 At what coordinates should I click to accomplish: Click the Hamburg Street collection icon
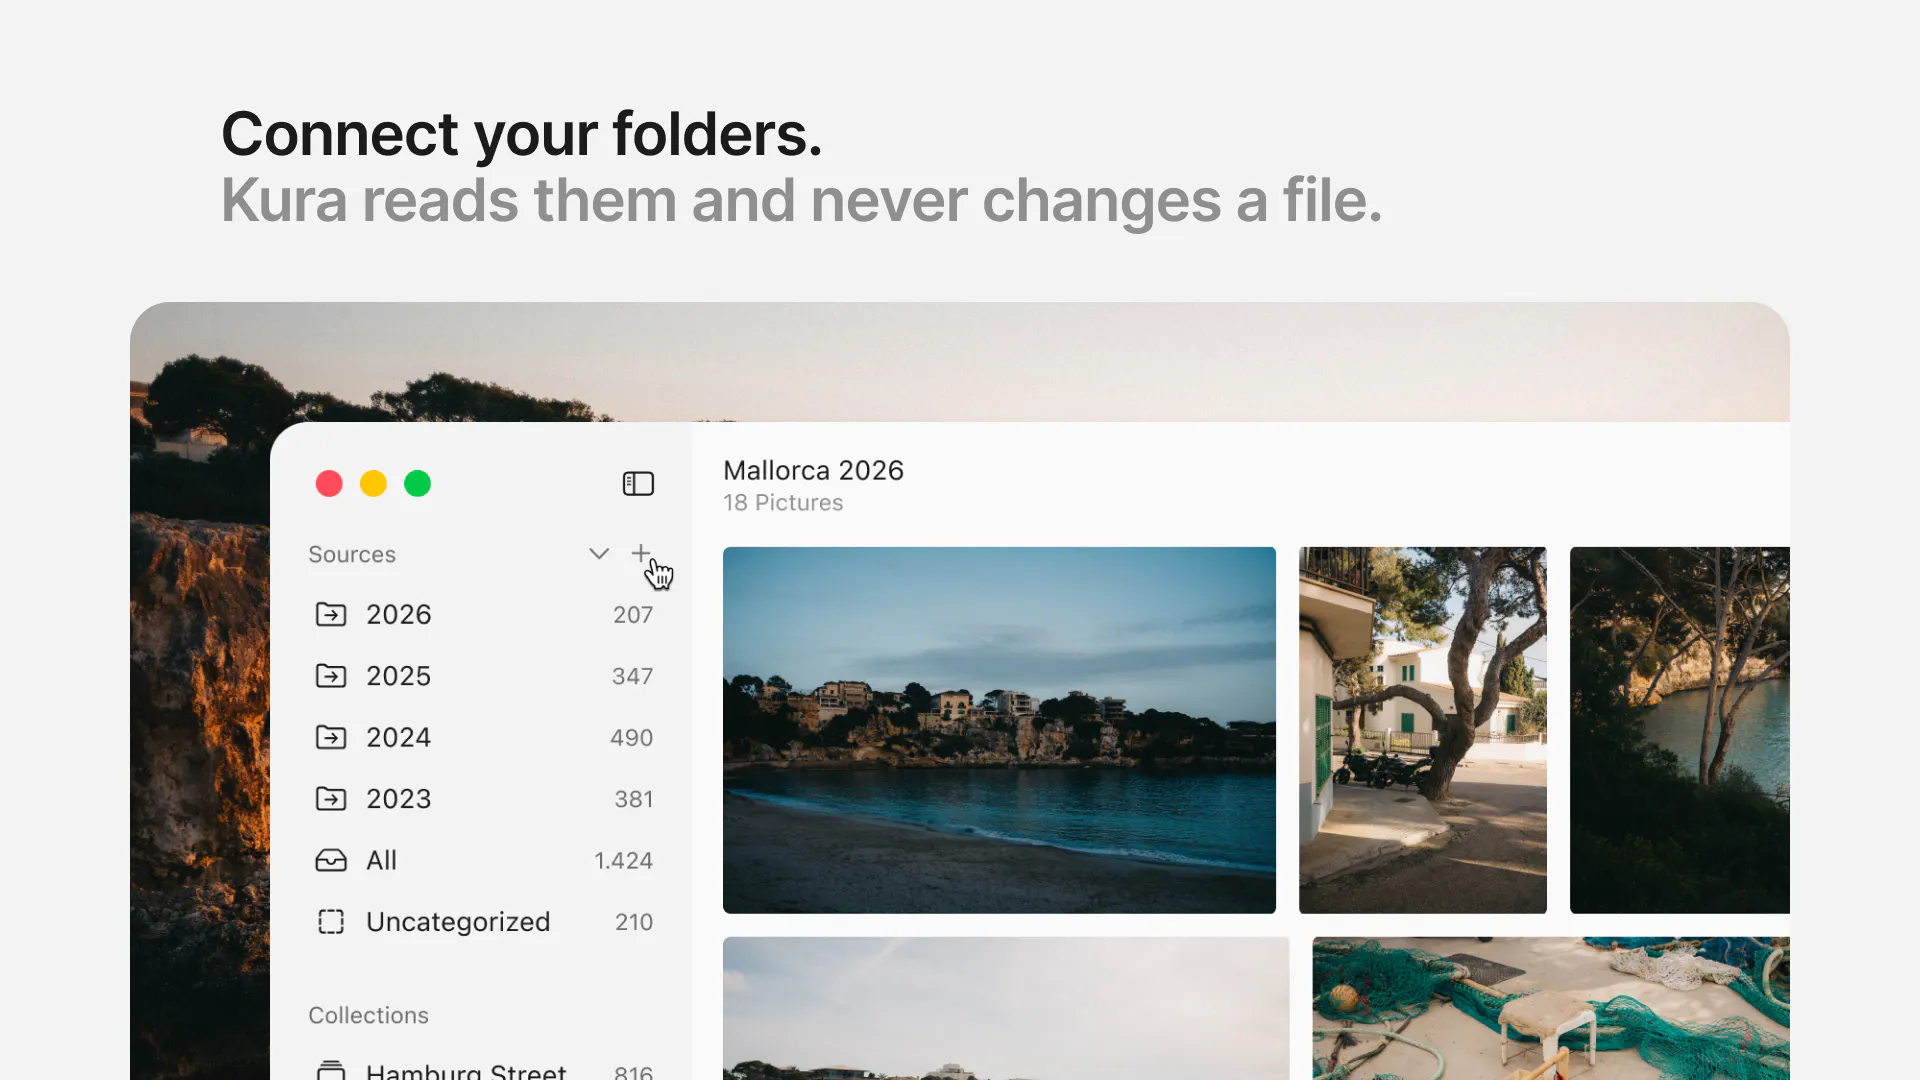[x=331, y=1070]
